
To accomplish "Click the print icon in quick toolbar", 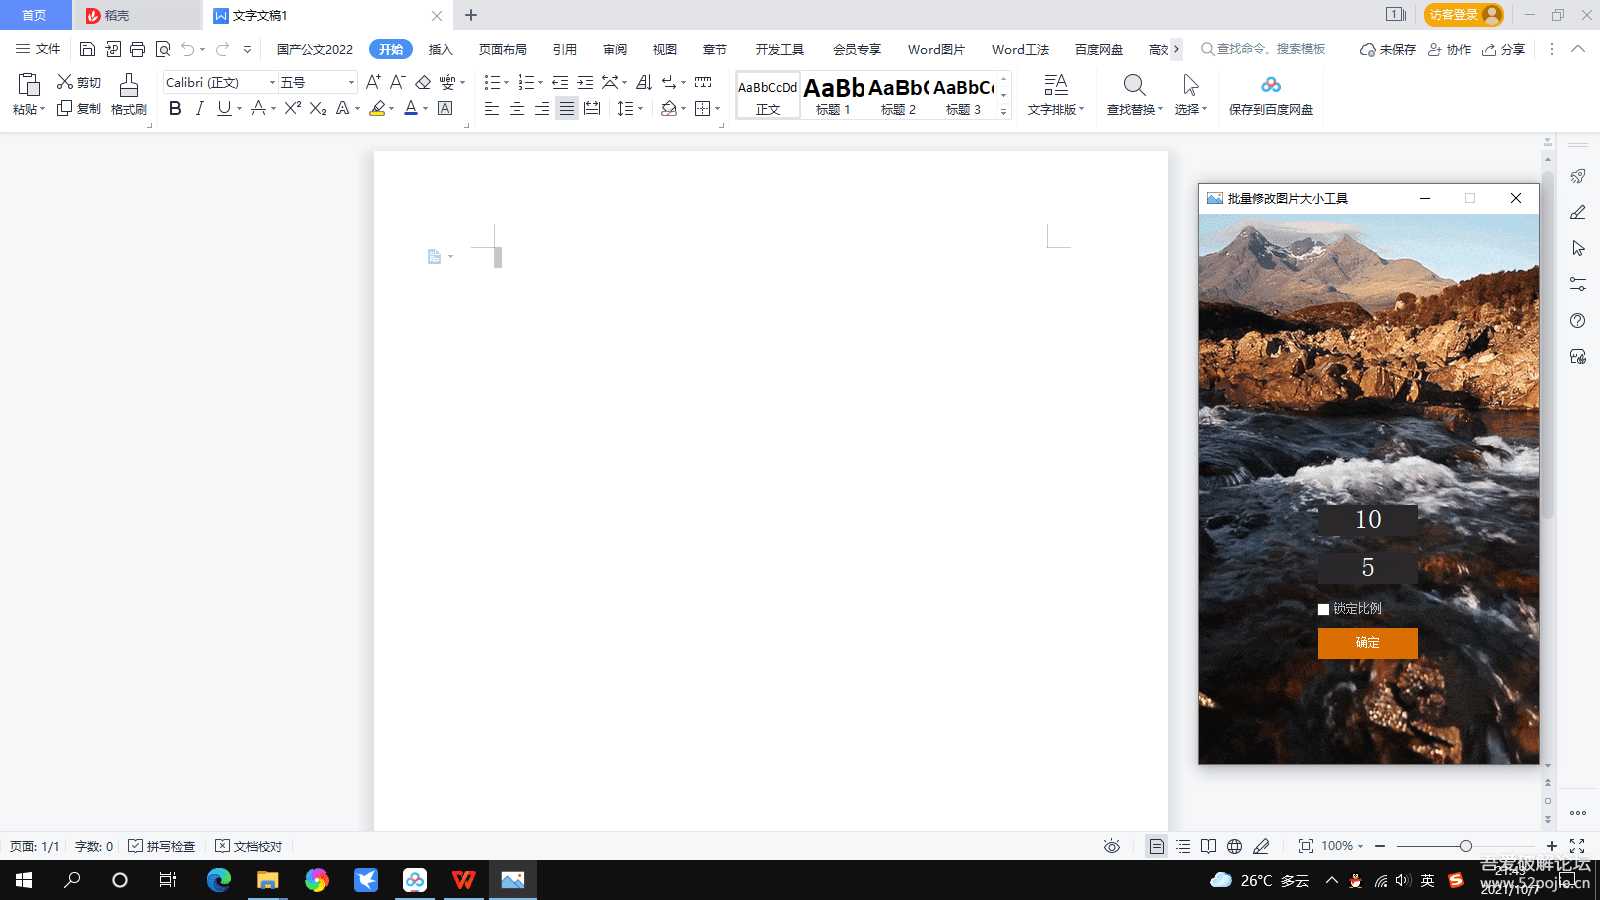I will click(137, 49).
